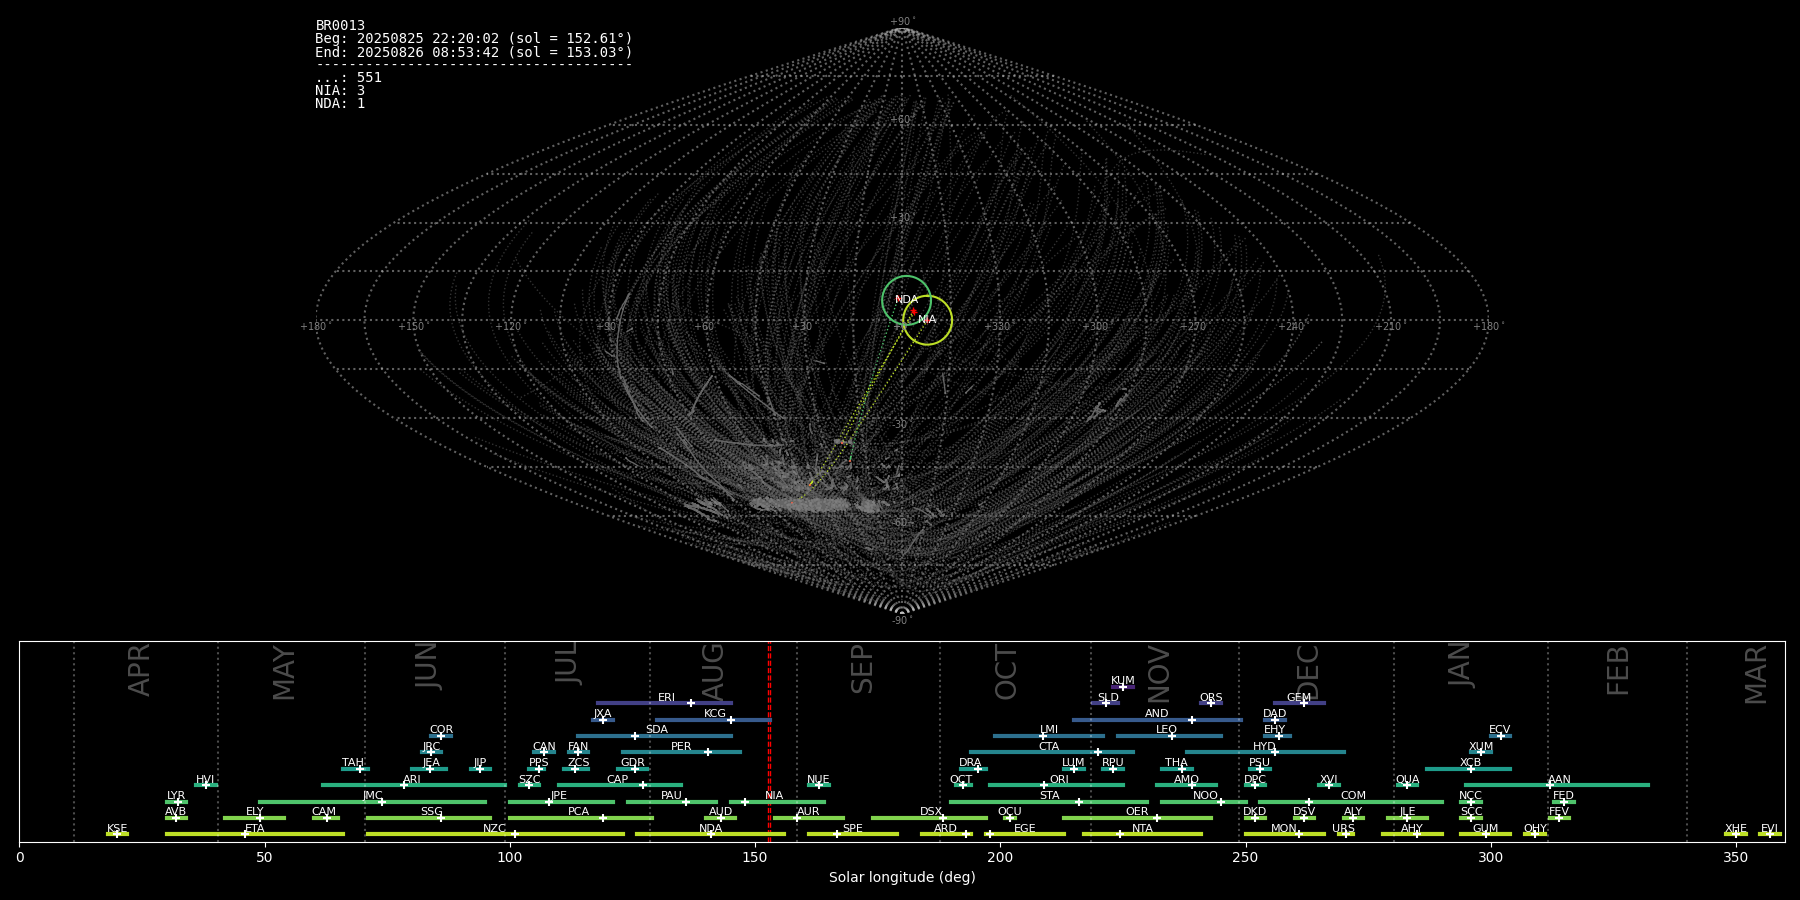Click the OER shower label in timeline

[x=1137, y=812]
